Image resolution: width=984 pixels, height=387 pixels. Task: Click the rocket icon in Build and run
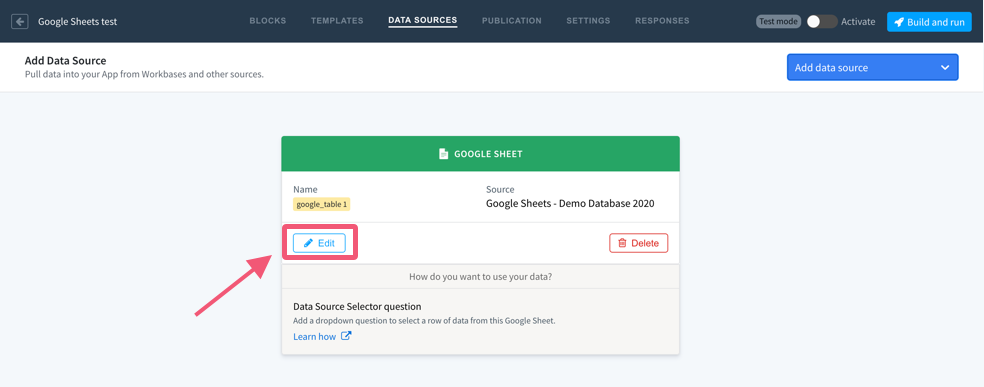tap(899, 22)
